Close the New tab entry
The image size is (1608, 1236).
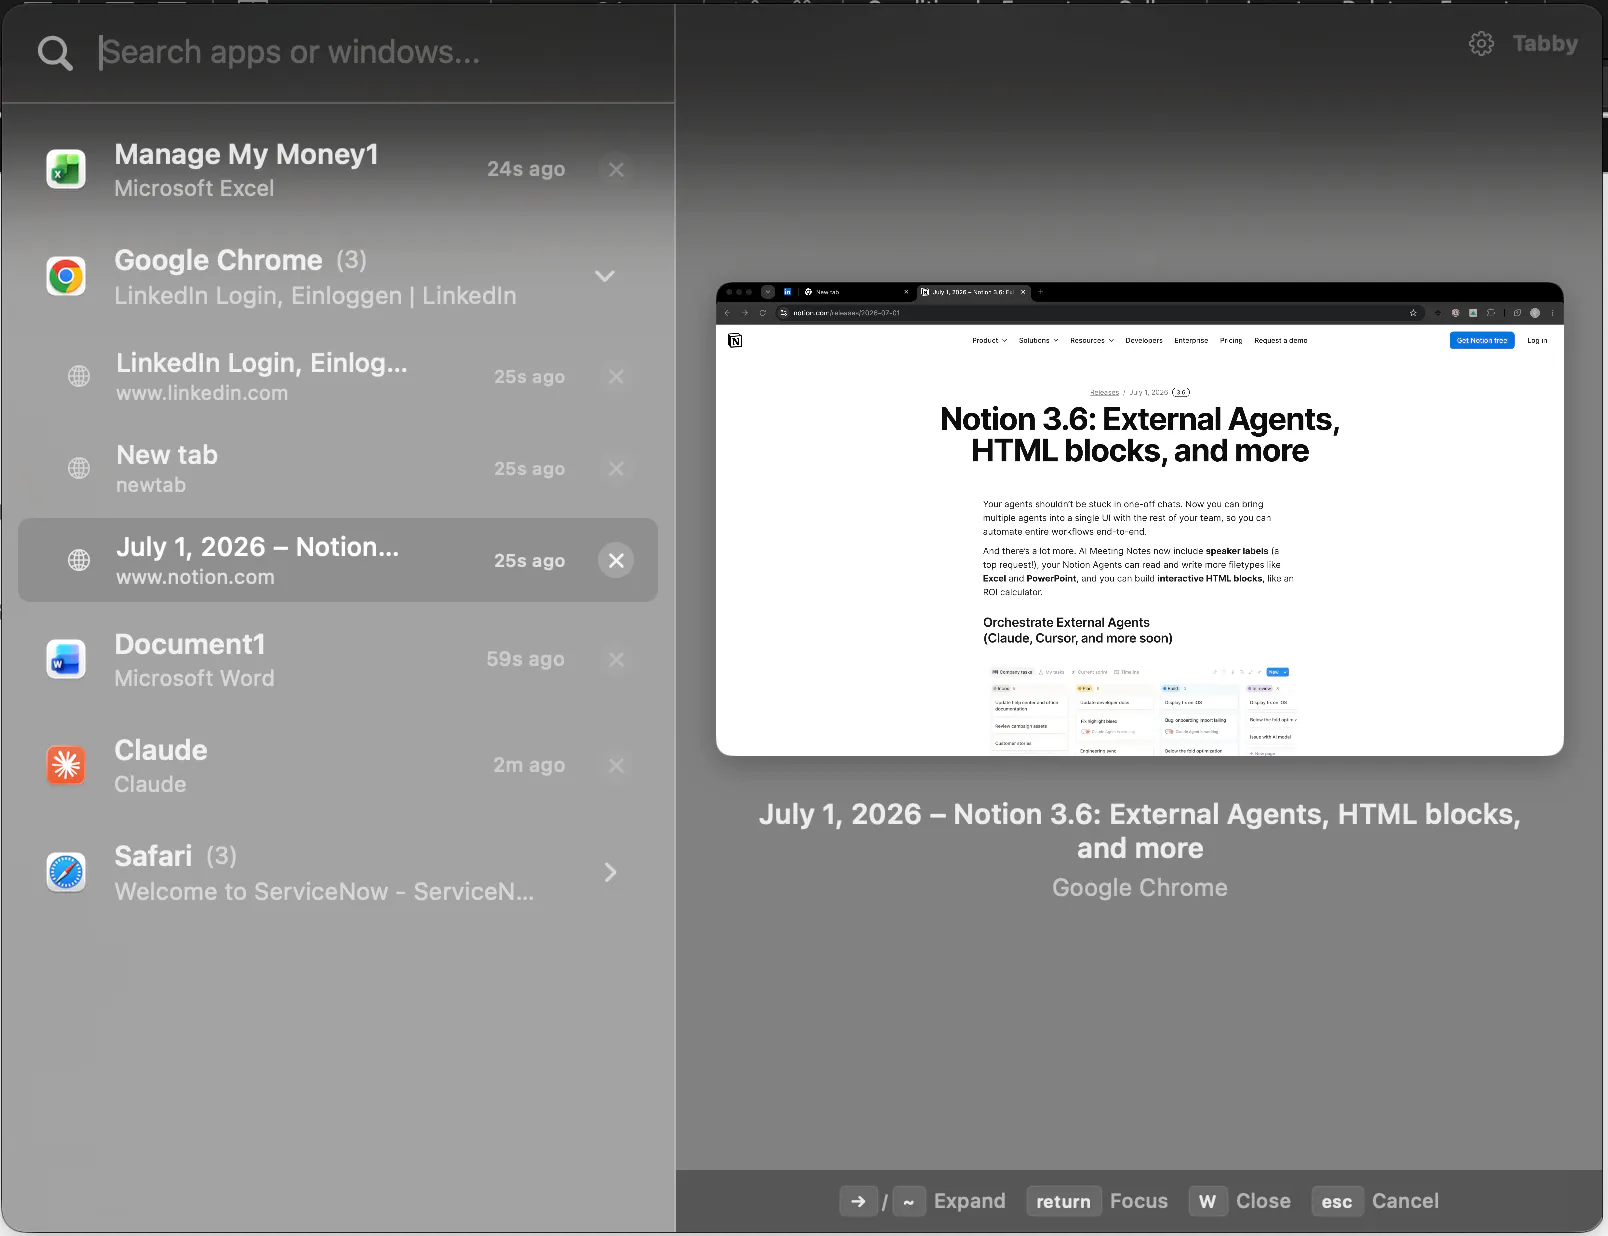pyautogui.click(x=616, y=468)
